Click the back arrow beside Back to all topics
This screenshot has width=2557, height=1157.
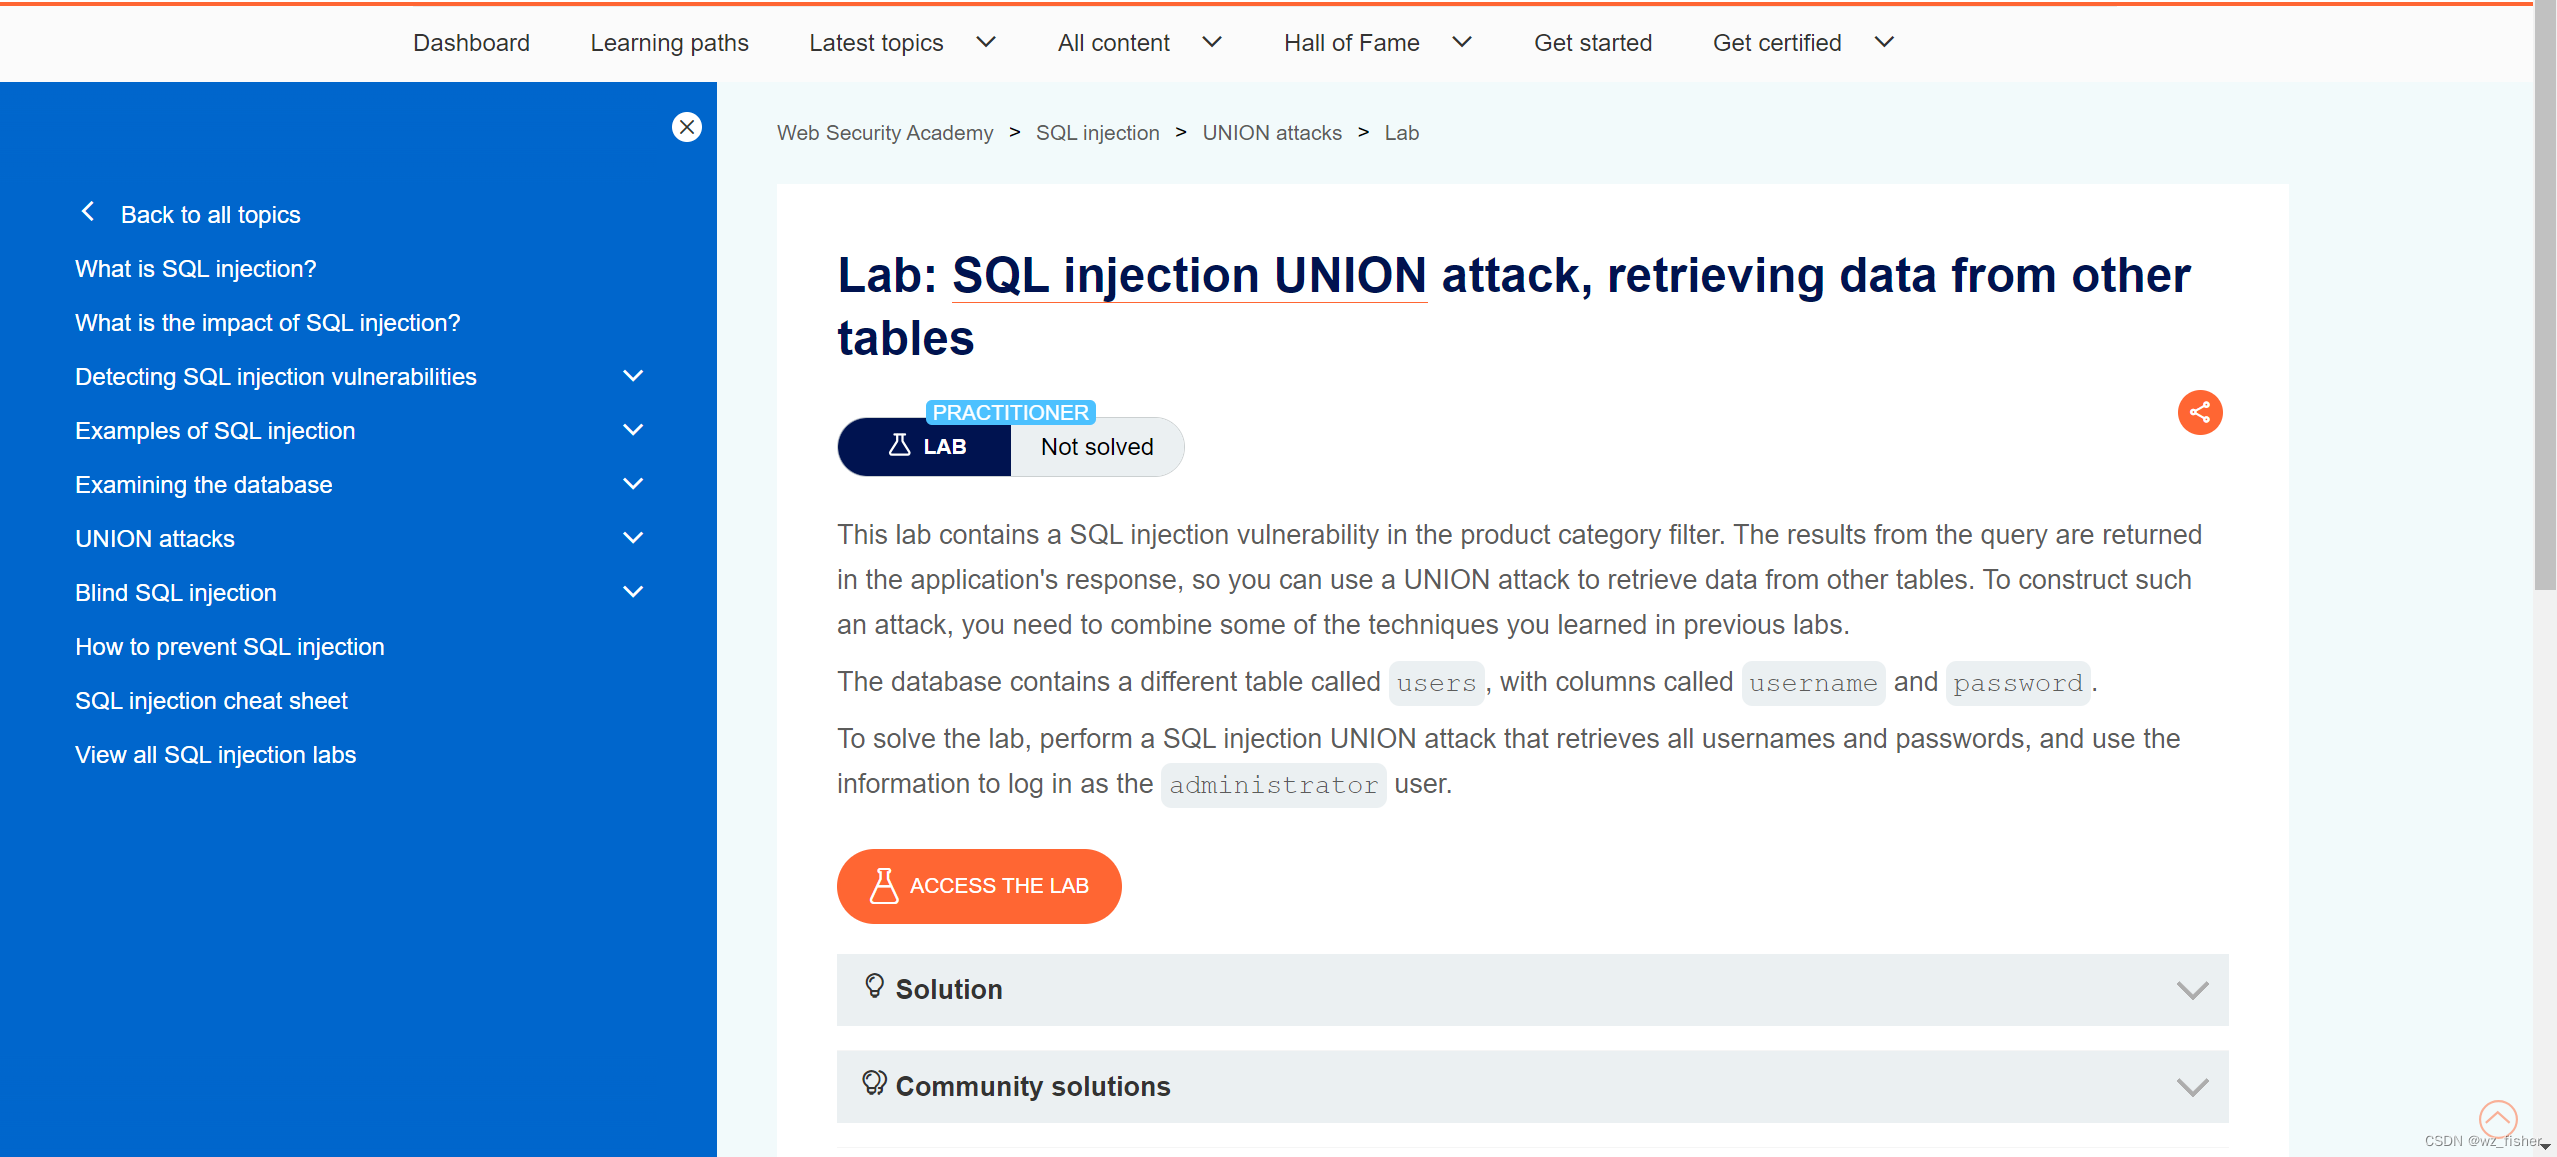pos(88,212)
